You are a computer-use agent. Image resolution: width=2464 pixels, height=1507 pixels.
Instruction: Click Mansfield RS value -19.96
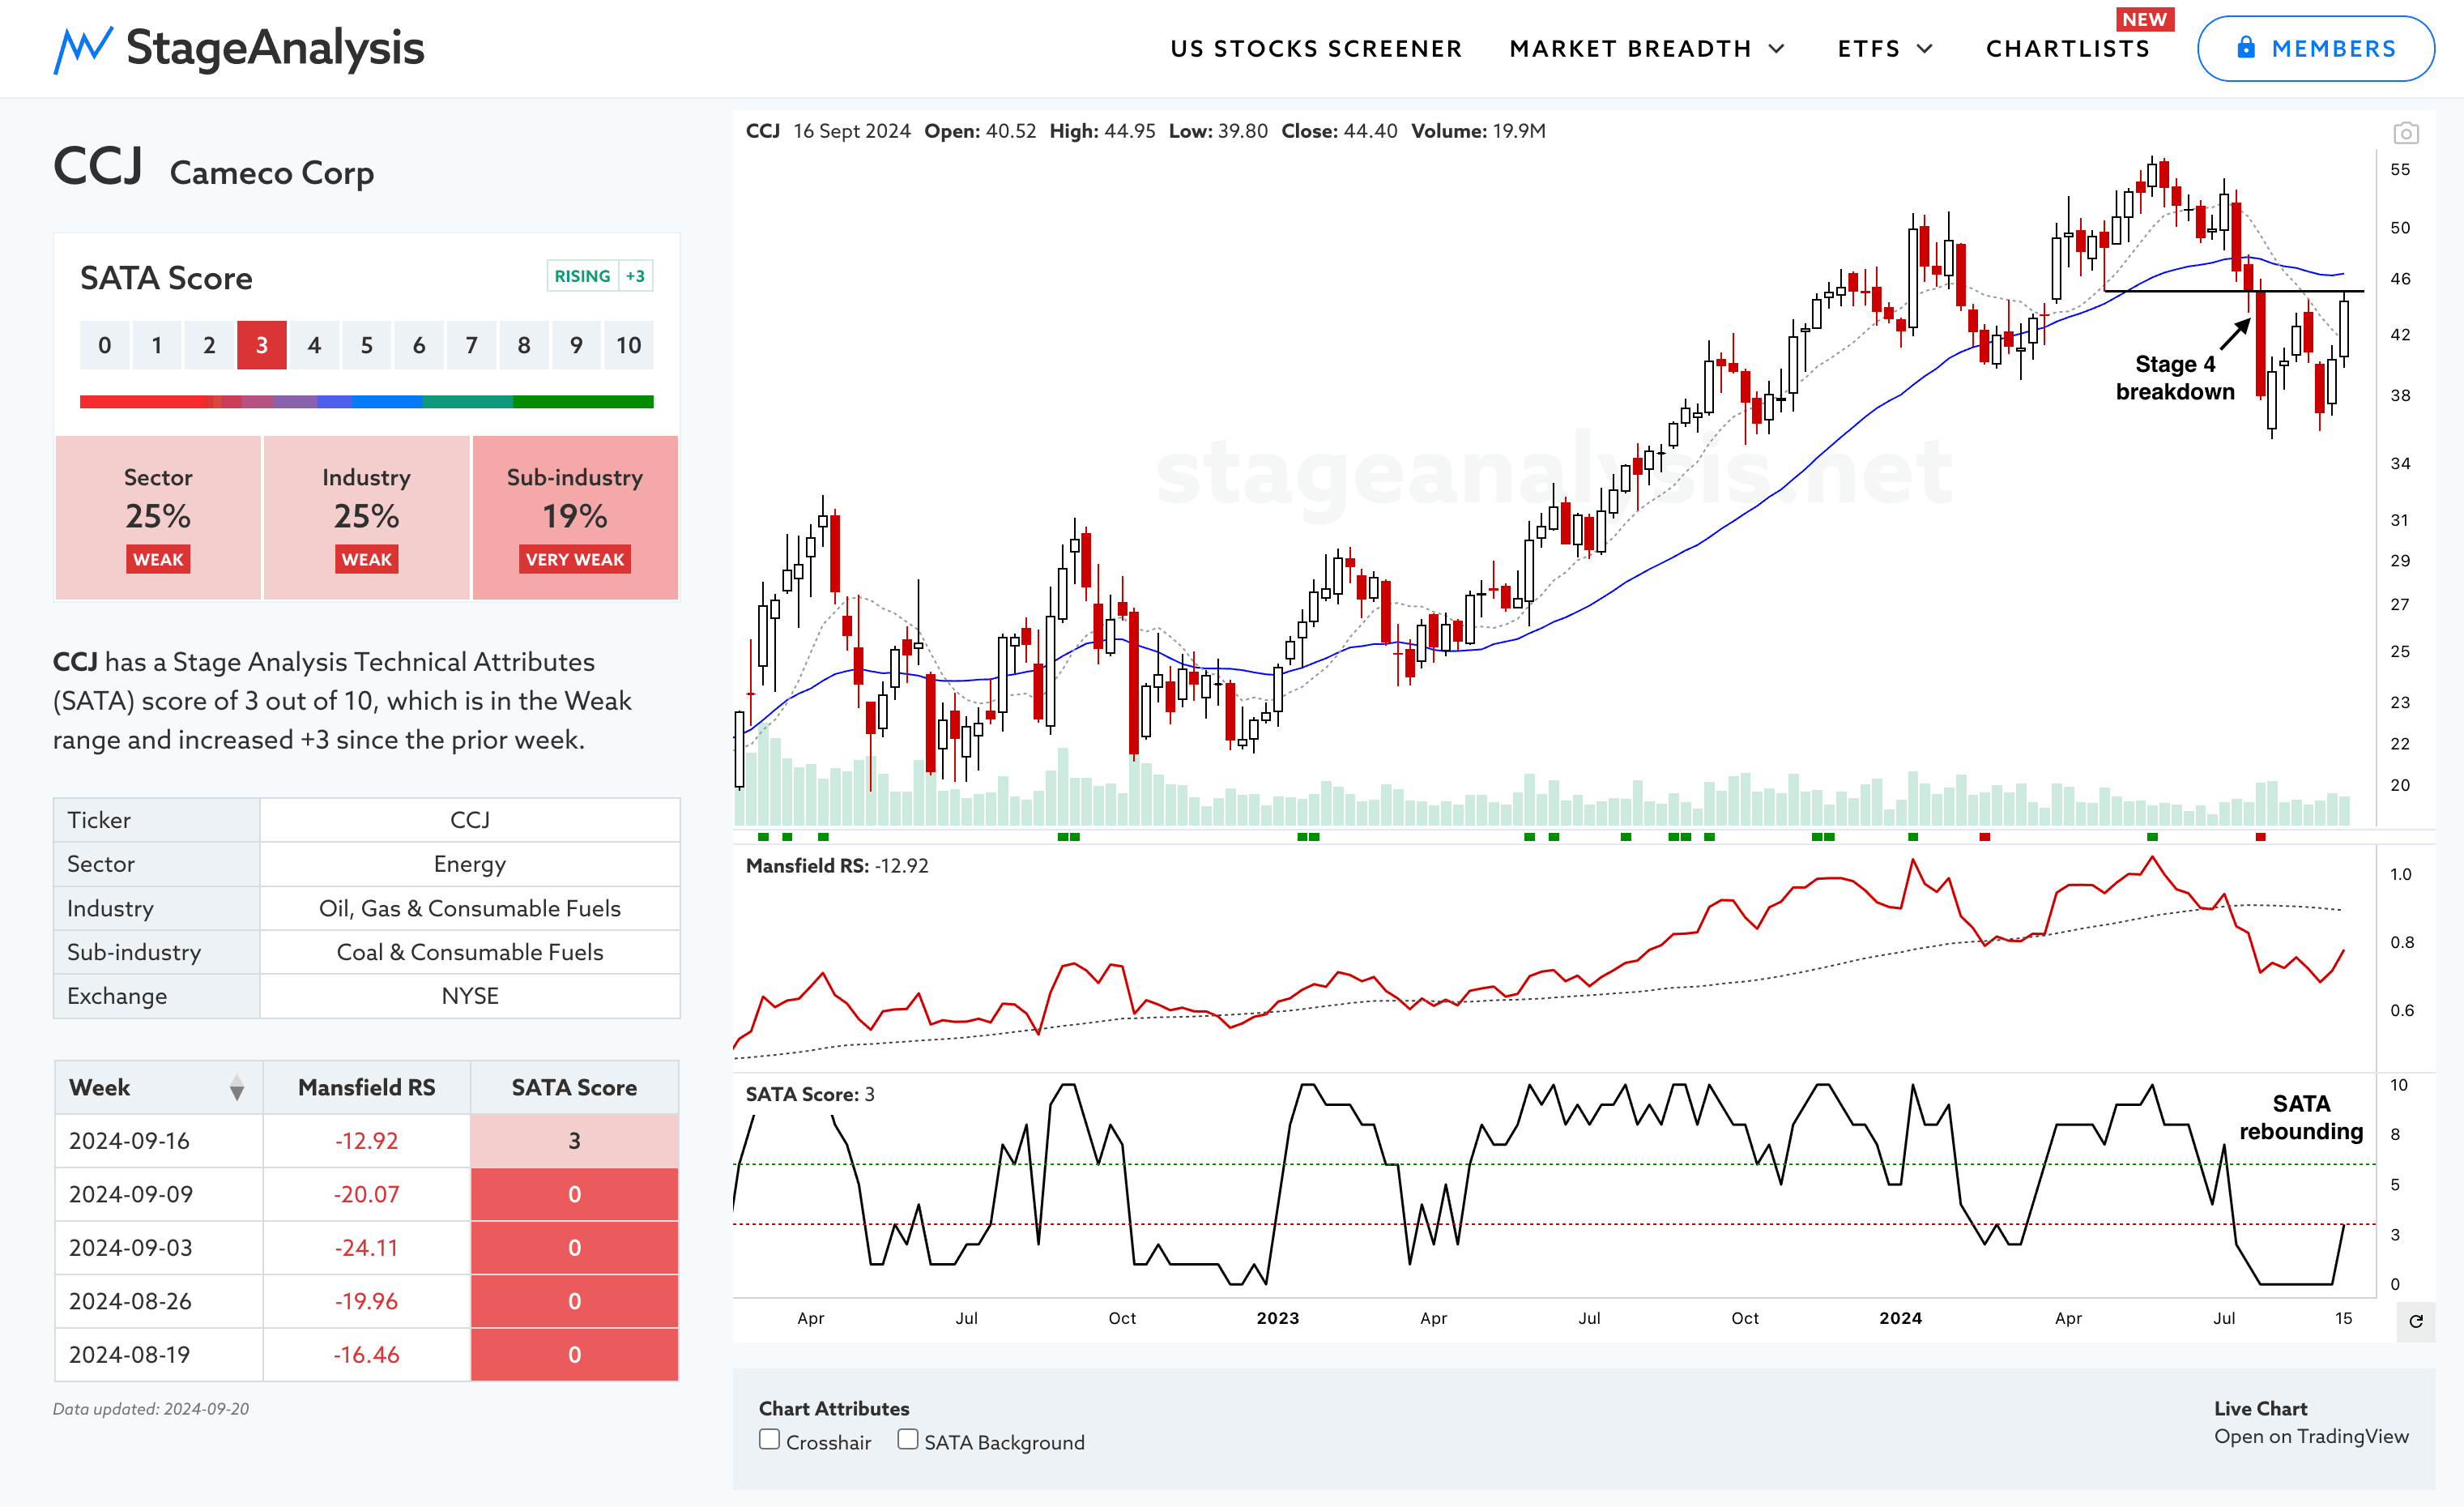coord(366,1301)
